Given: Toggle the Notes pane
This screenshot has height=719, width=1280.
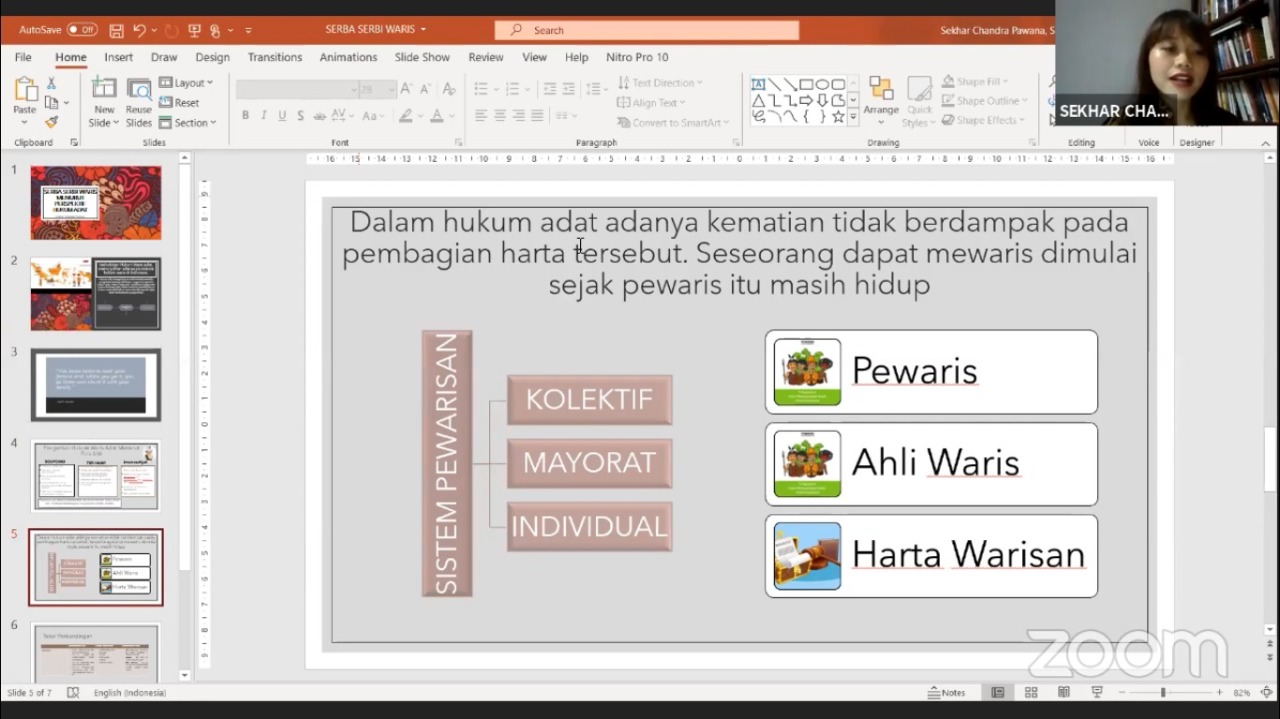Looking at the screenshot, I should point(947,692).
